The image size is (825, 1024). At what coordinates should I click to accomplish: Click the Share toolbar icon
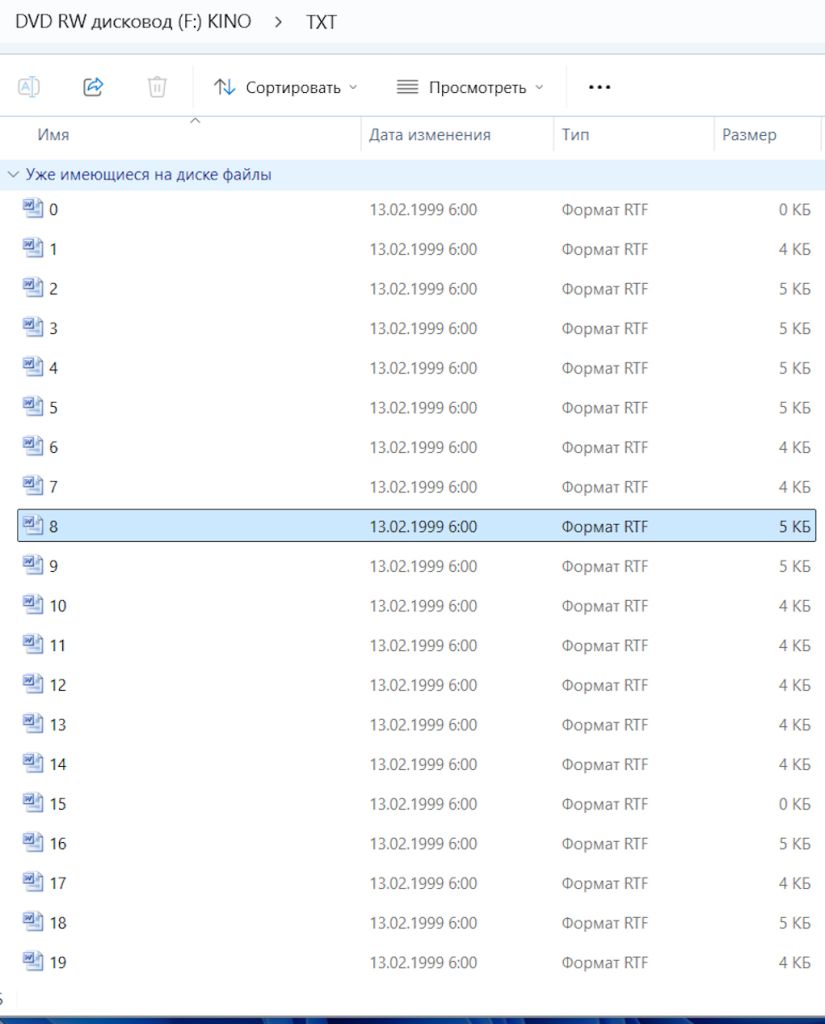coord(93,87)
